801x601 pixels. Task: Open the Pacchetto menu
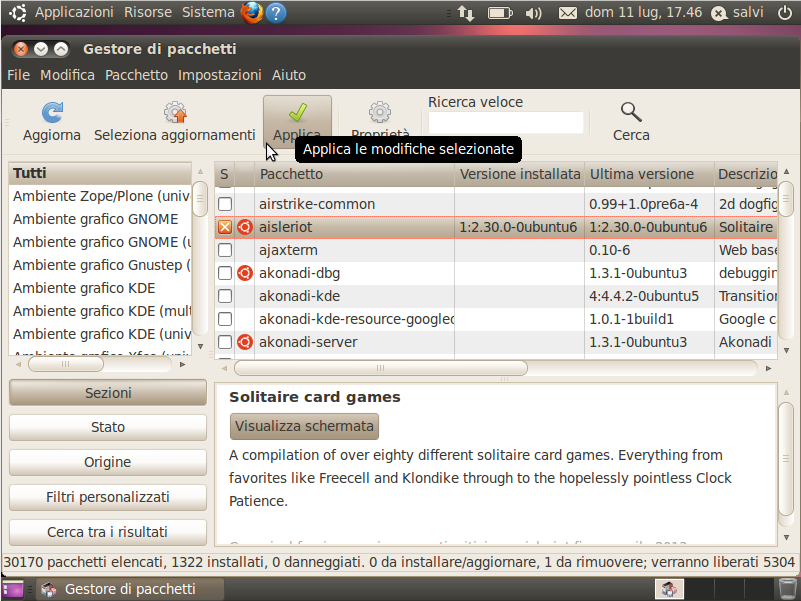(x=136, y=75)
